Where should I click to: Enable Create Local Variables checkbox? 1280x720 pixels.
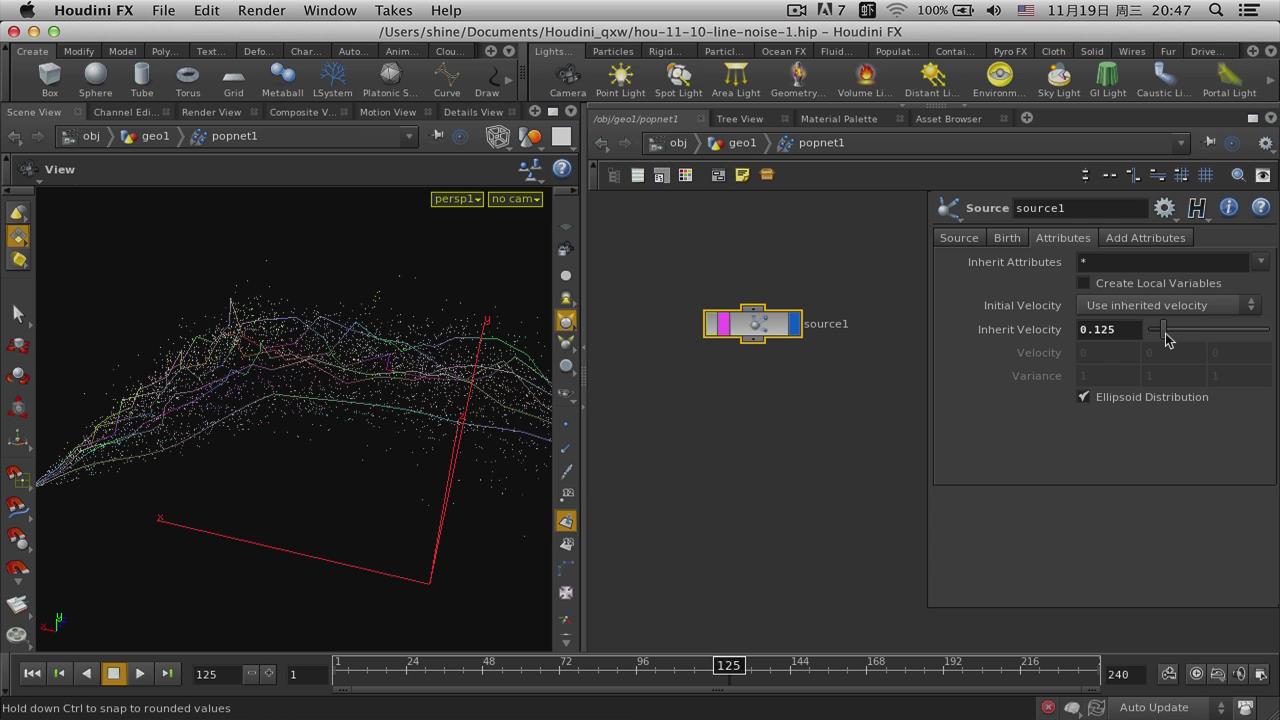click(x=1084, y=283)
